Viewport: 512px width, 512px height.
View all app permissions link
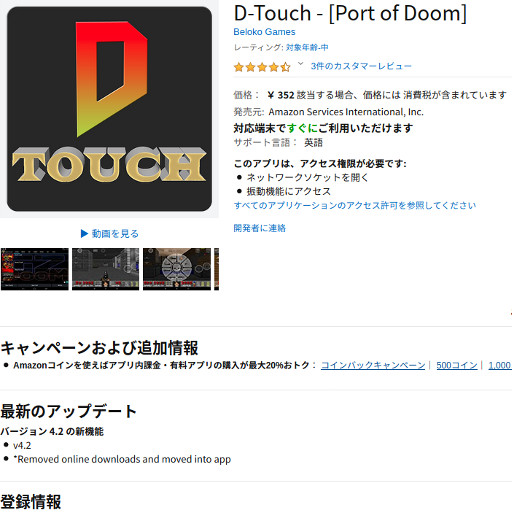click(x=355, y=205)
